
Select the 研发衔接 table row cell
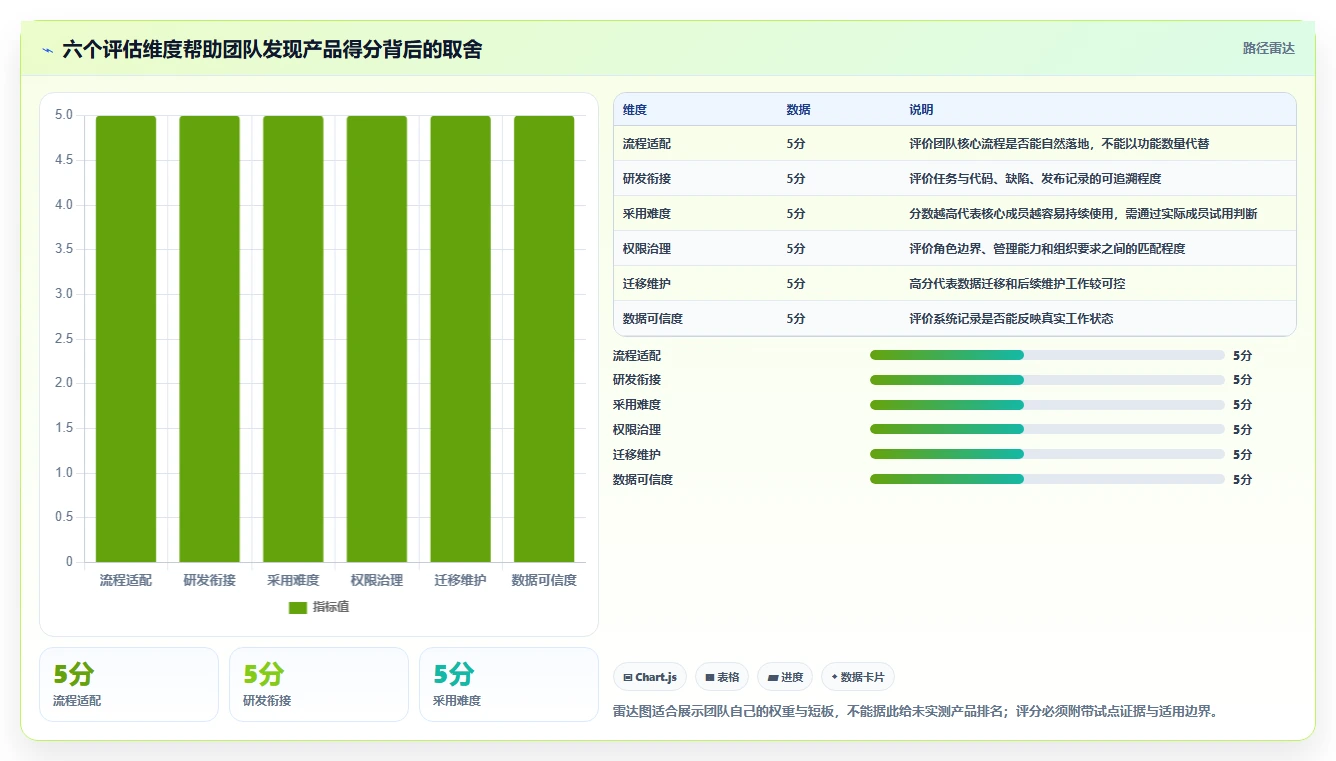click(647, 179)
